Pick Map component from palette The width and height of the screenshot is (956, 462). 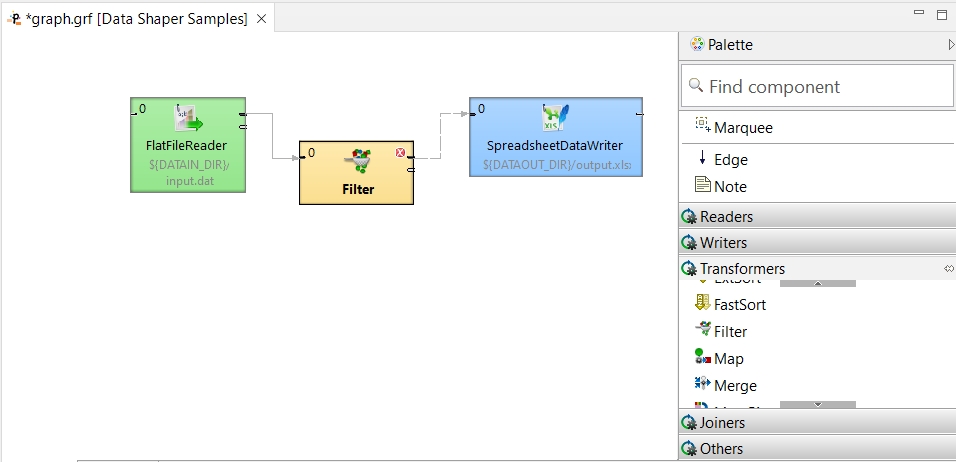719,358
